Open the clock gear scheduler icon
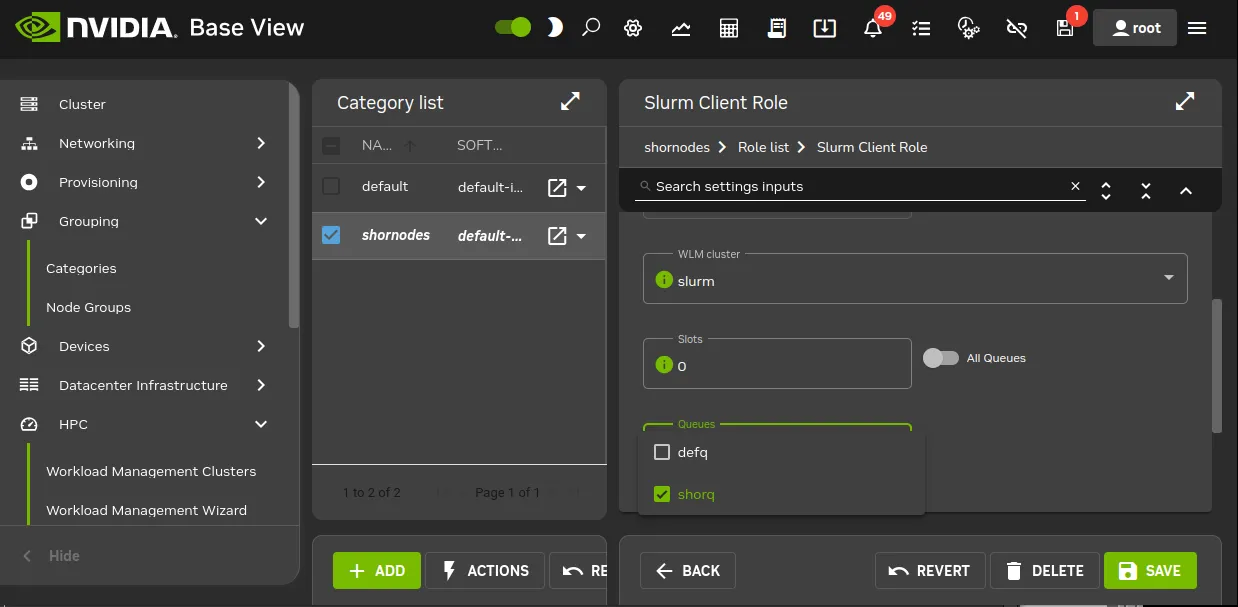 [x=968, y=28]
